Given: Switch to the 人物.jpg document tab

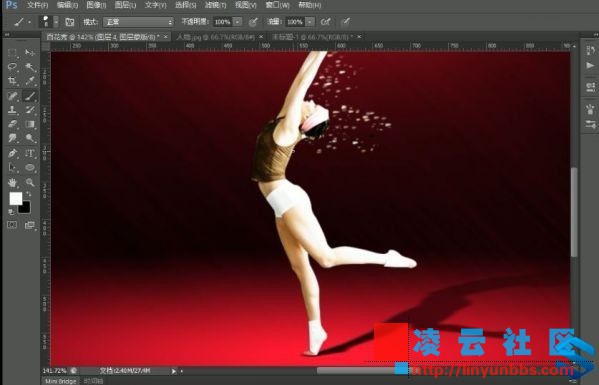Looking at the screenshot, I should pyautogui.click(x=216, y=37).
